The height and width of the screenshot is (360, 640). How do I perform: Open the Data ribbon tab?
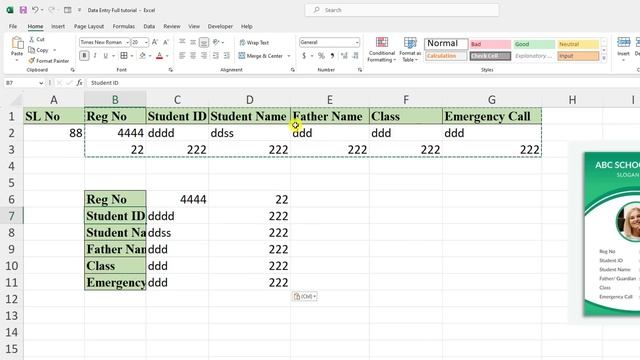point(149,26)
